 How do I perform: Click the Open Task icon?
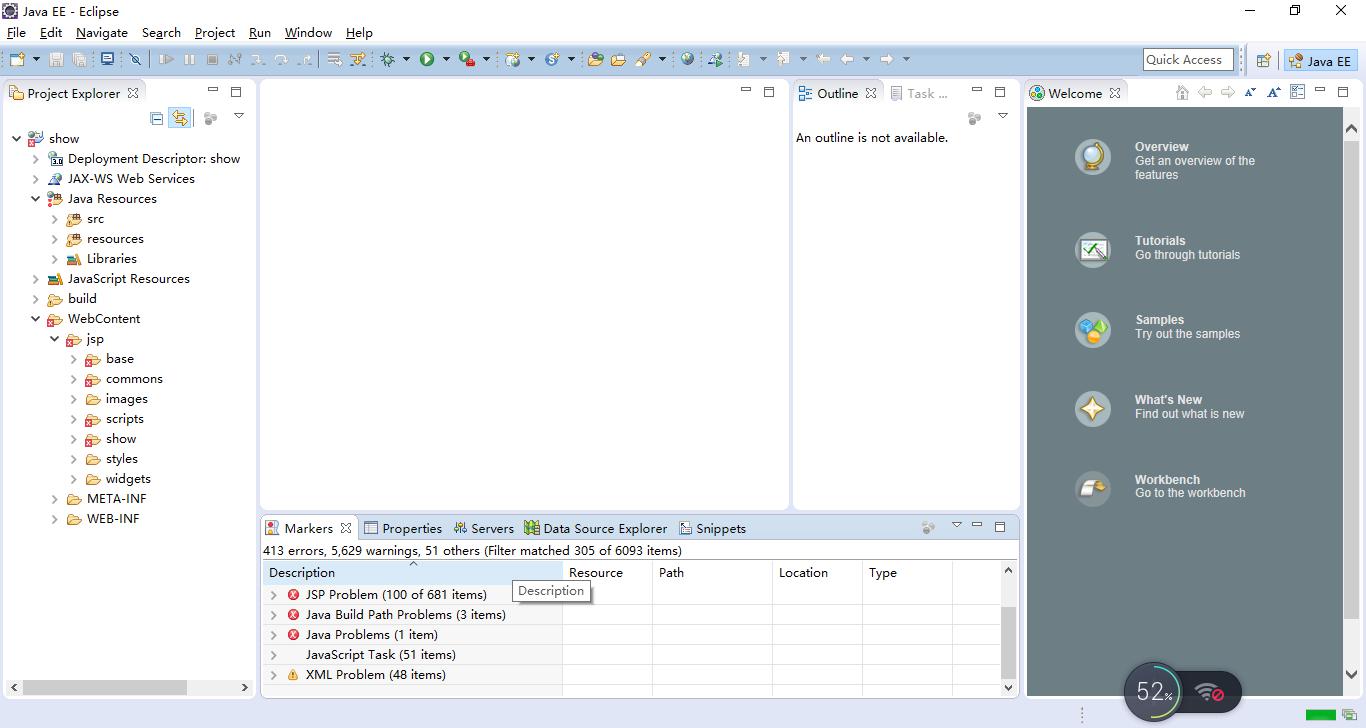618,59
